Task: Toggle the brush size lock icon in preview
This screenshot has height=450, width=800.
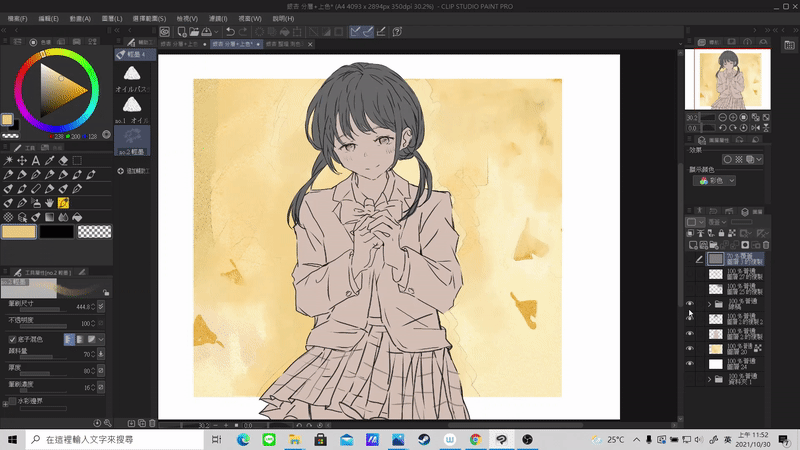Action: click(106, 292)
